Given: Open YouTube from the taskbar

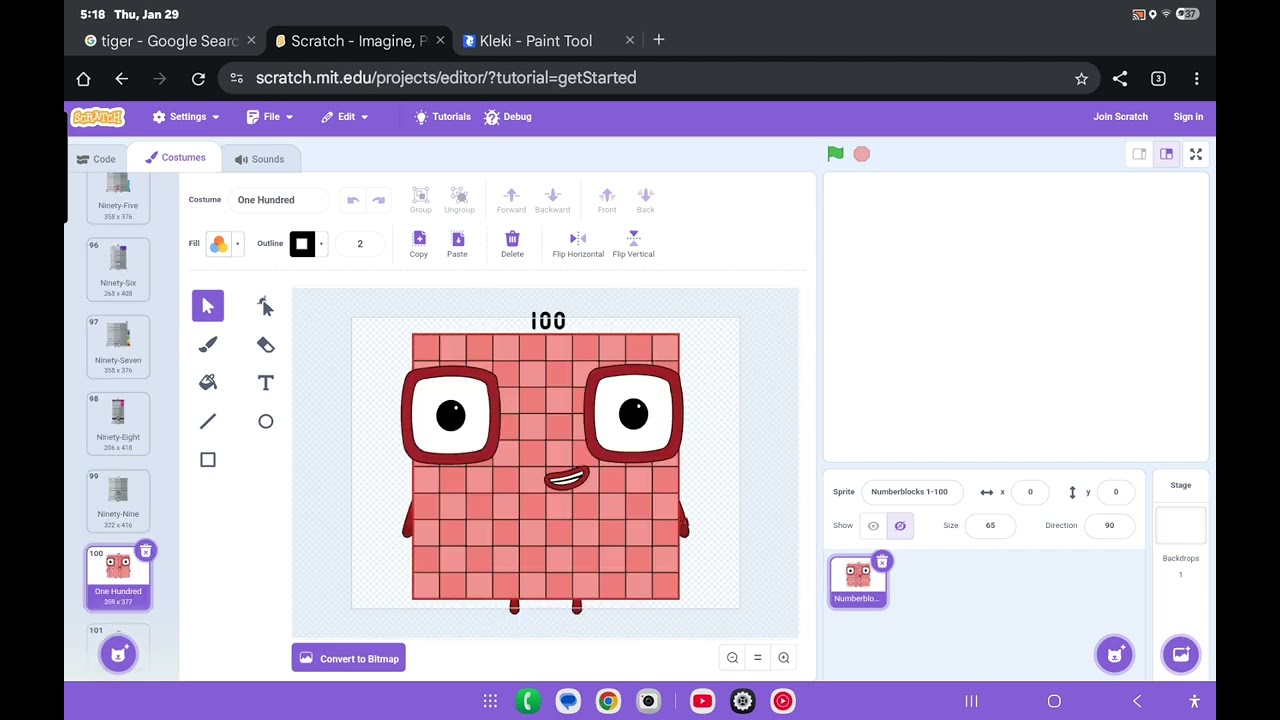Looking at the screenshot, I should coord(702,701).
